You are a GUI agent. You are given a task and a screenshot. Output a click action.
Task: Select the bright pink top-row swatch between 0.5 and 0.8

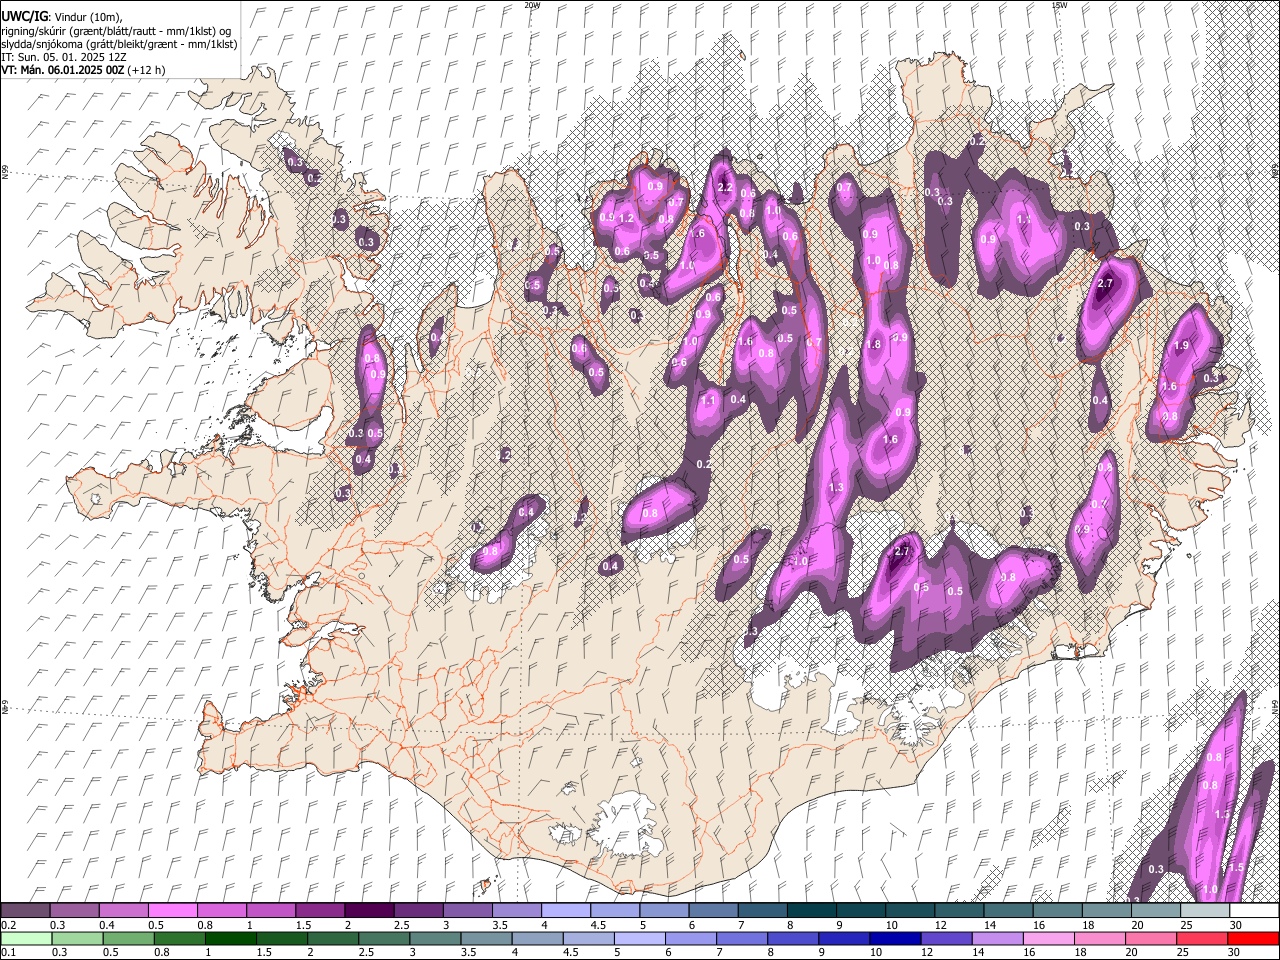(x=172, y=911)
